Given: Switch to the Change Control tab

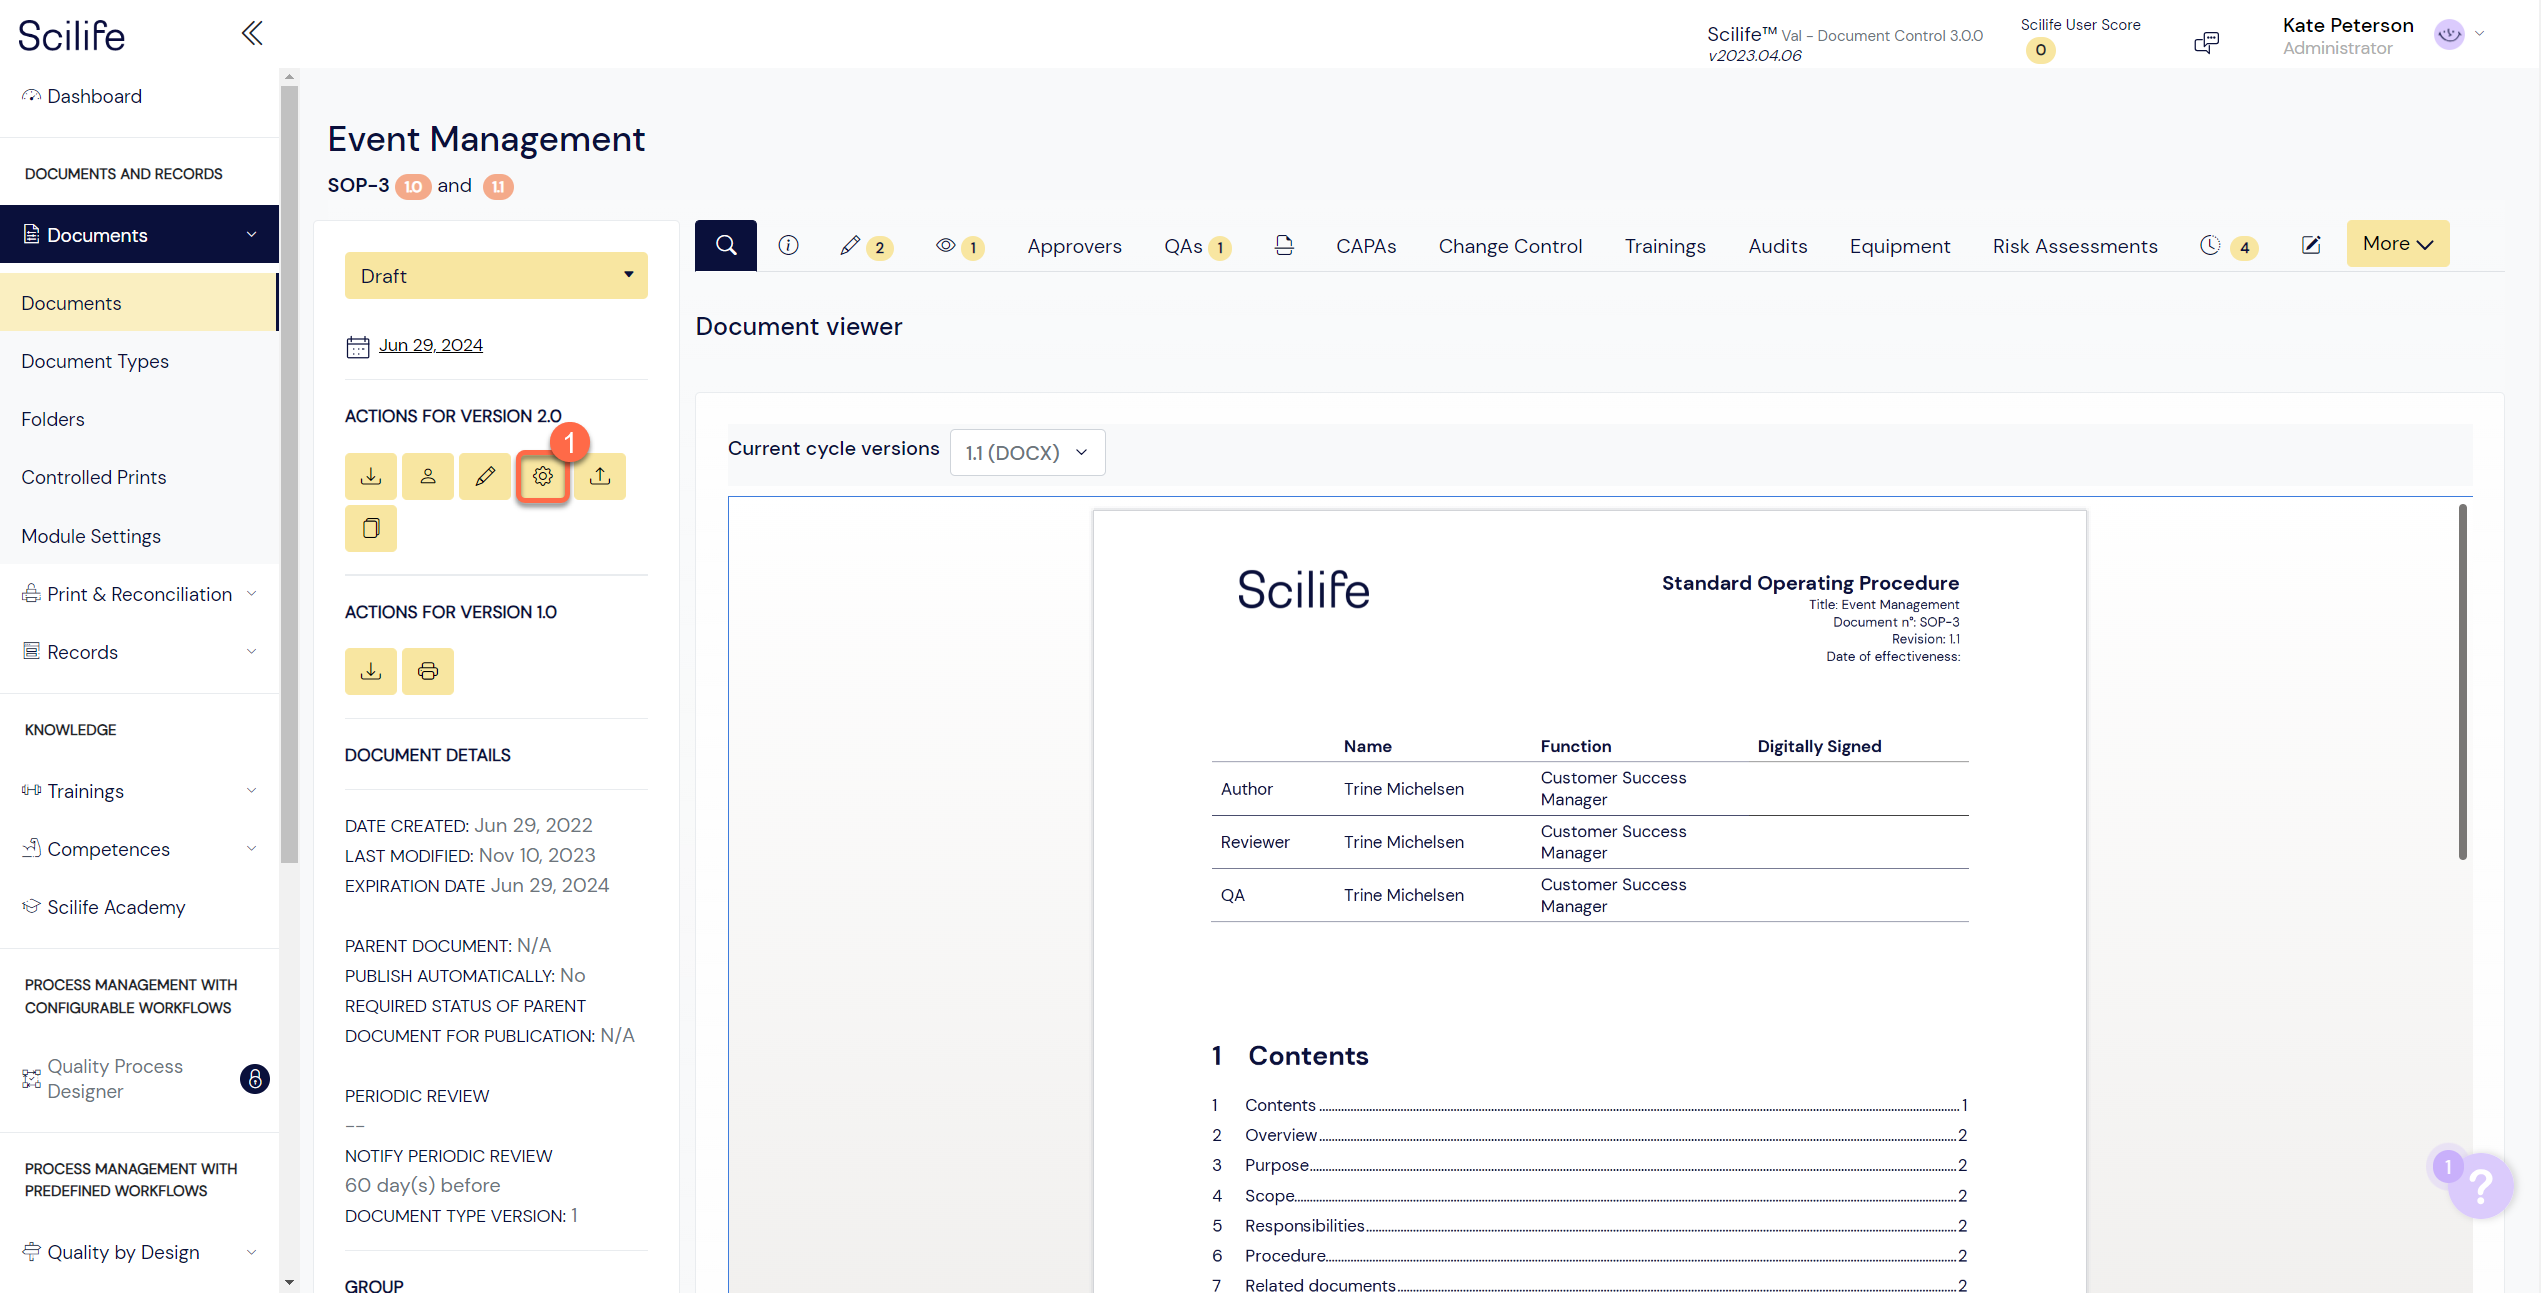Looking at the screenshot, I should 1510,246.
